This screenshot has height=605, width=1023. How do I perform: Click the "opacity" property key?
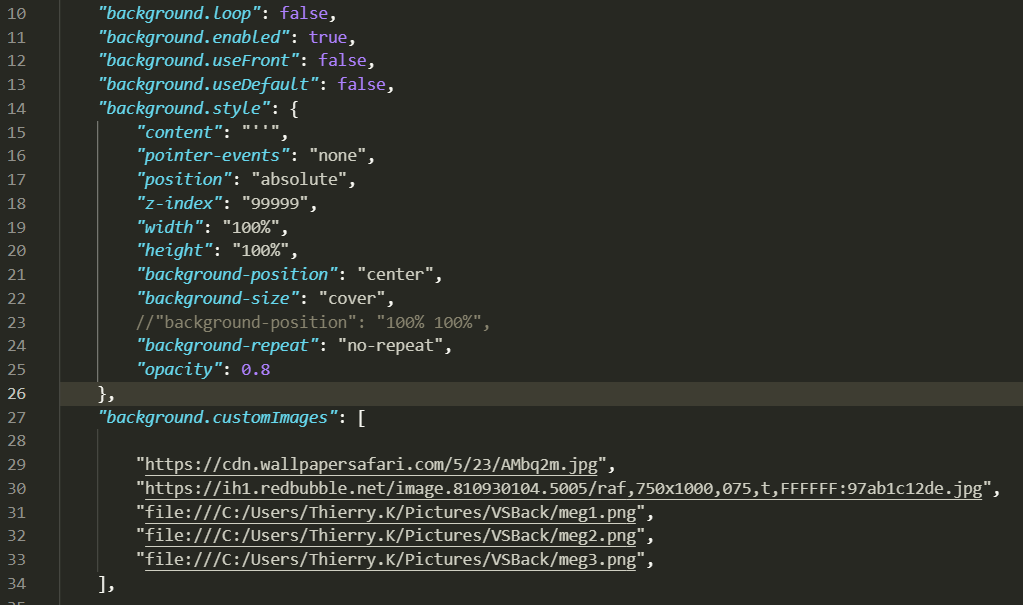[179, 370]
